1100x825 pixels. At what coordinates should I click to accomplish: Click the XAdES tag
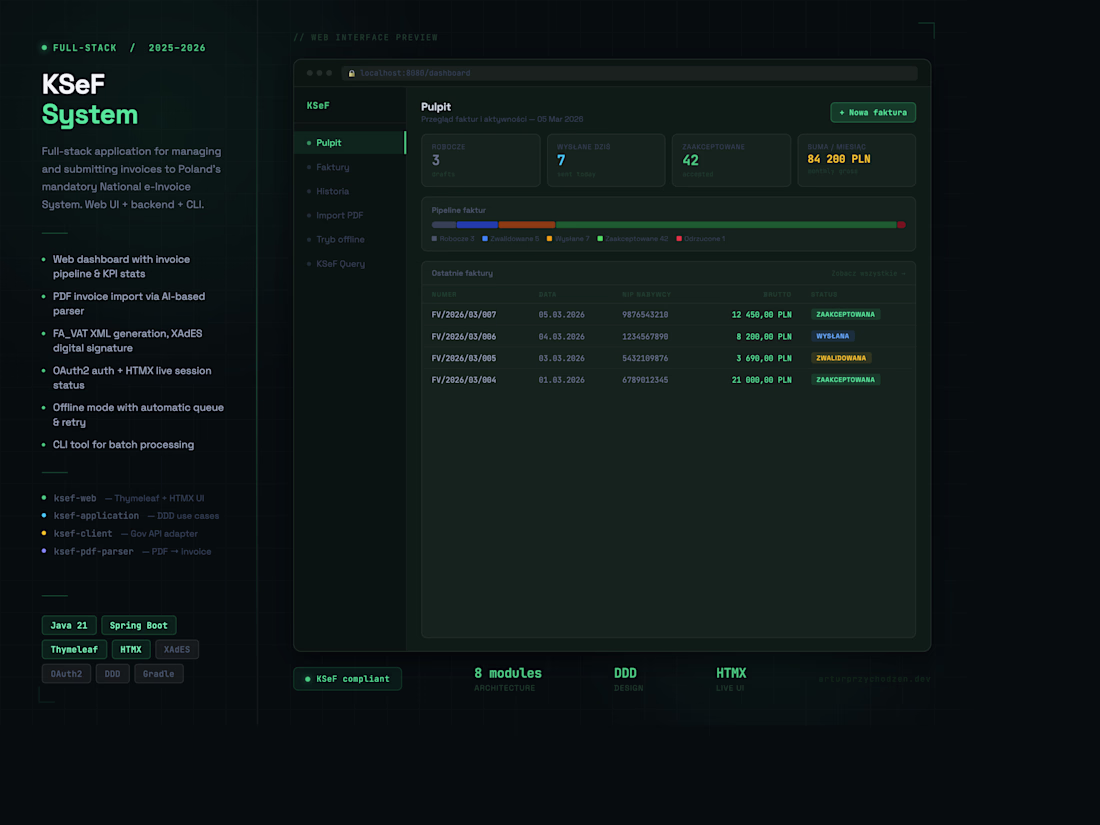(177, 650)
